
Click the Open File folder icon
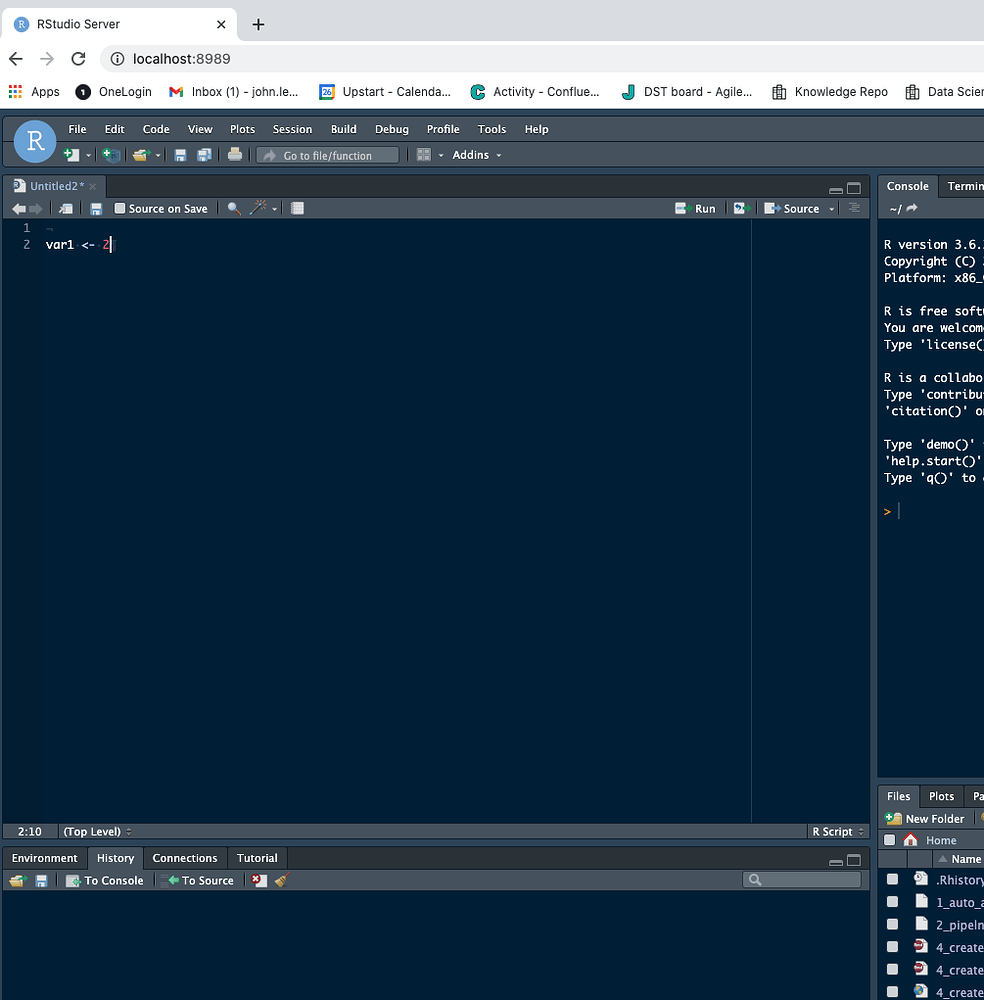(x=141, y=155)
